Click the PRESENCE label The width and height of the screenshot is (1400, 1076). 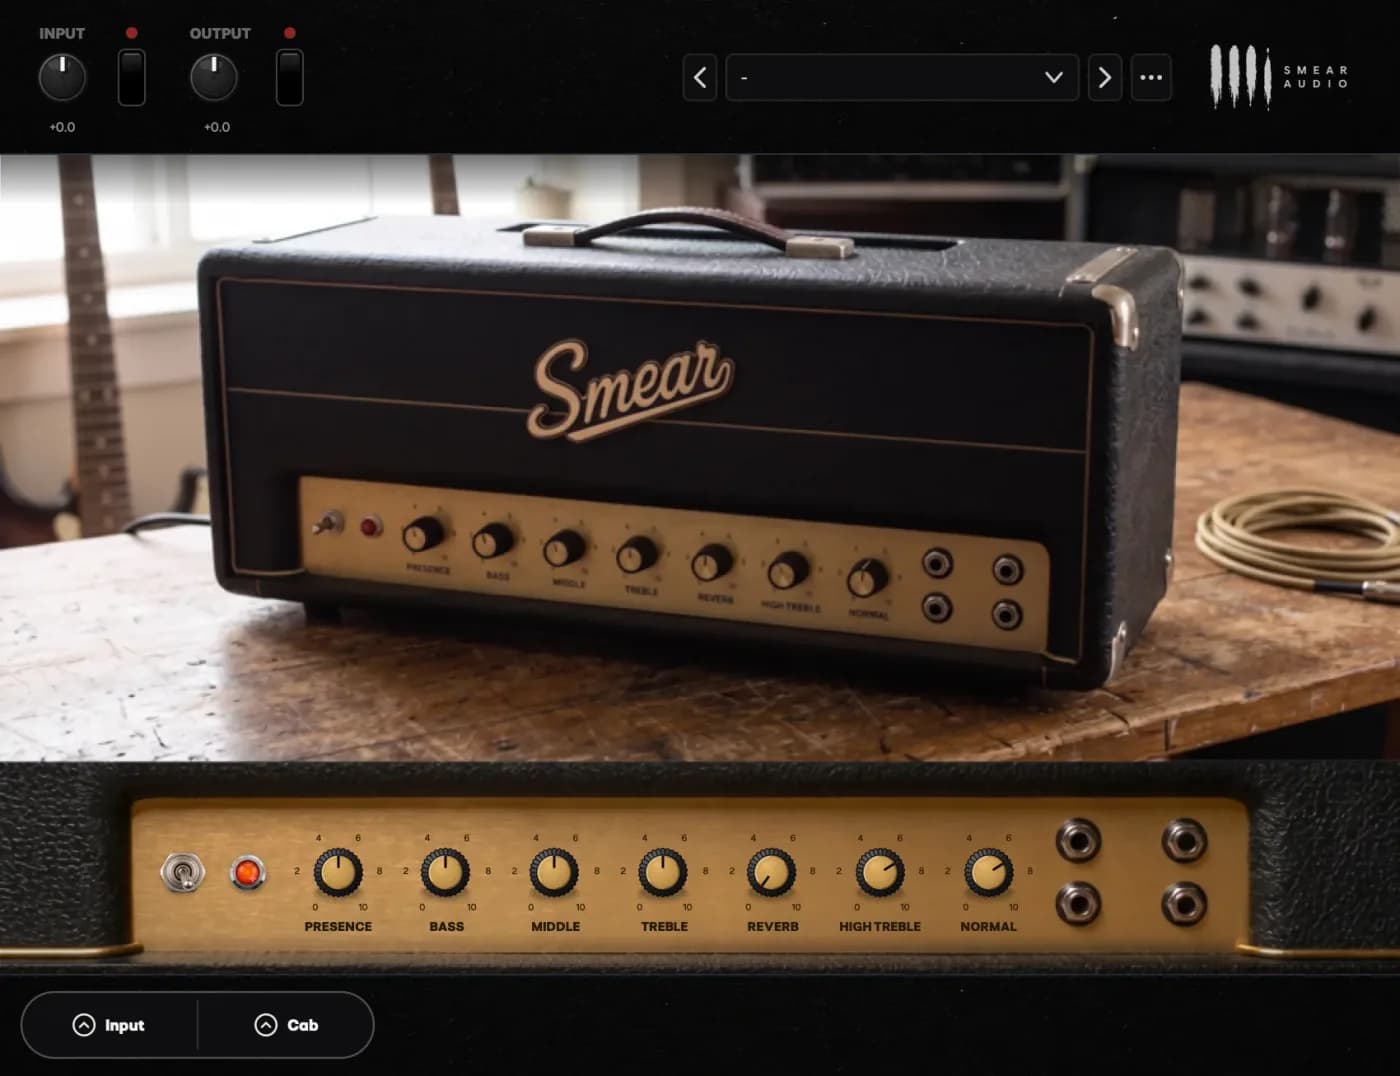click(x=338, y=927)
